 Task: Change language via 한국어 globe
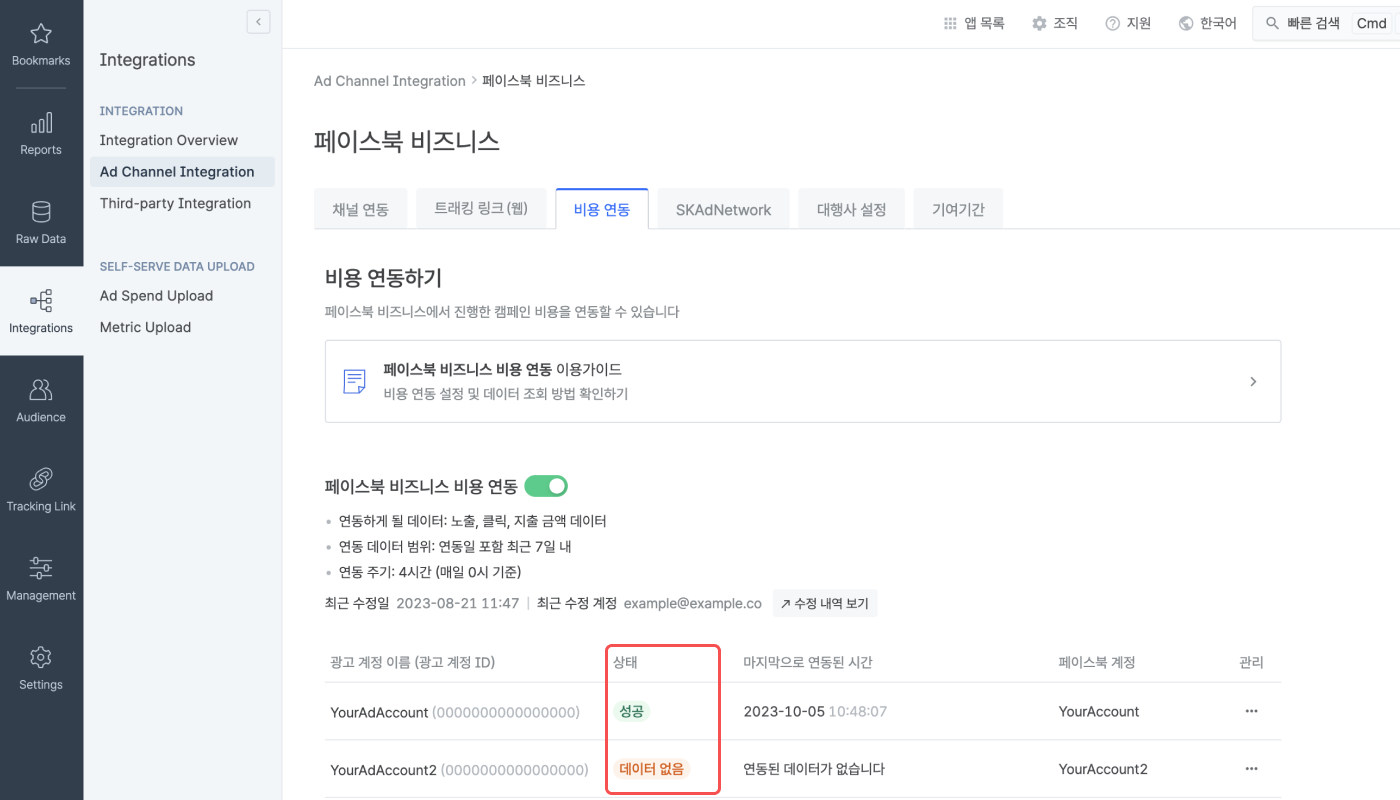tap(1208, 23)
